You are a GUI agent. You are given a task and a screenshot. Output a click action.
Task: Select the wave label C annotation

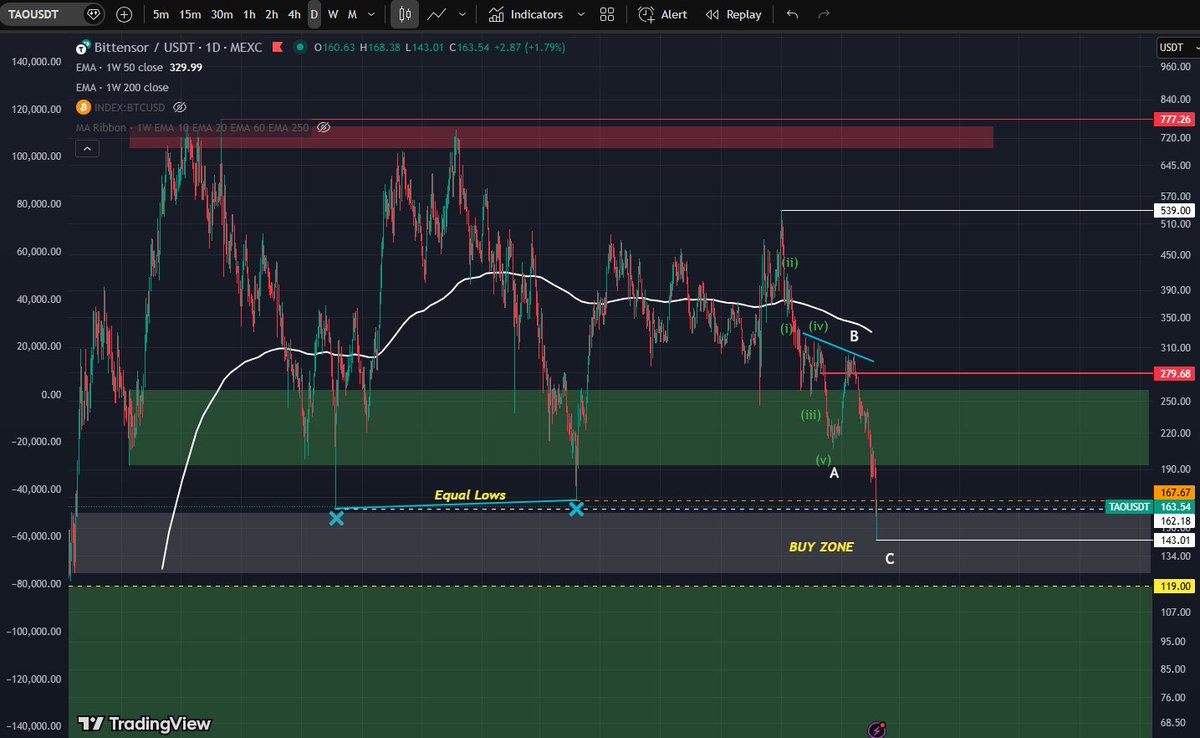point(890,558)
